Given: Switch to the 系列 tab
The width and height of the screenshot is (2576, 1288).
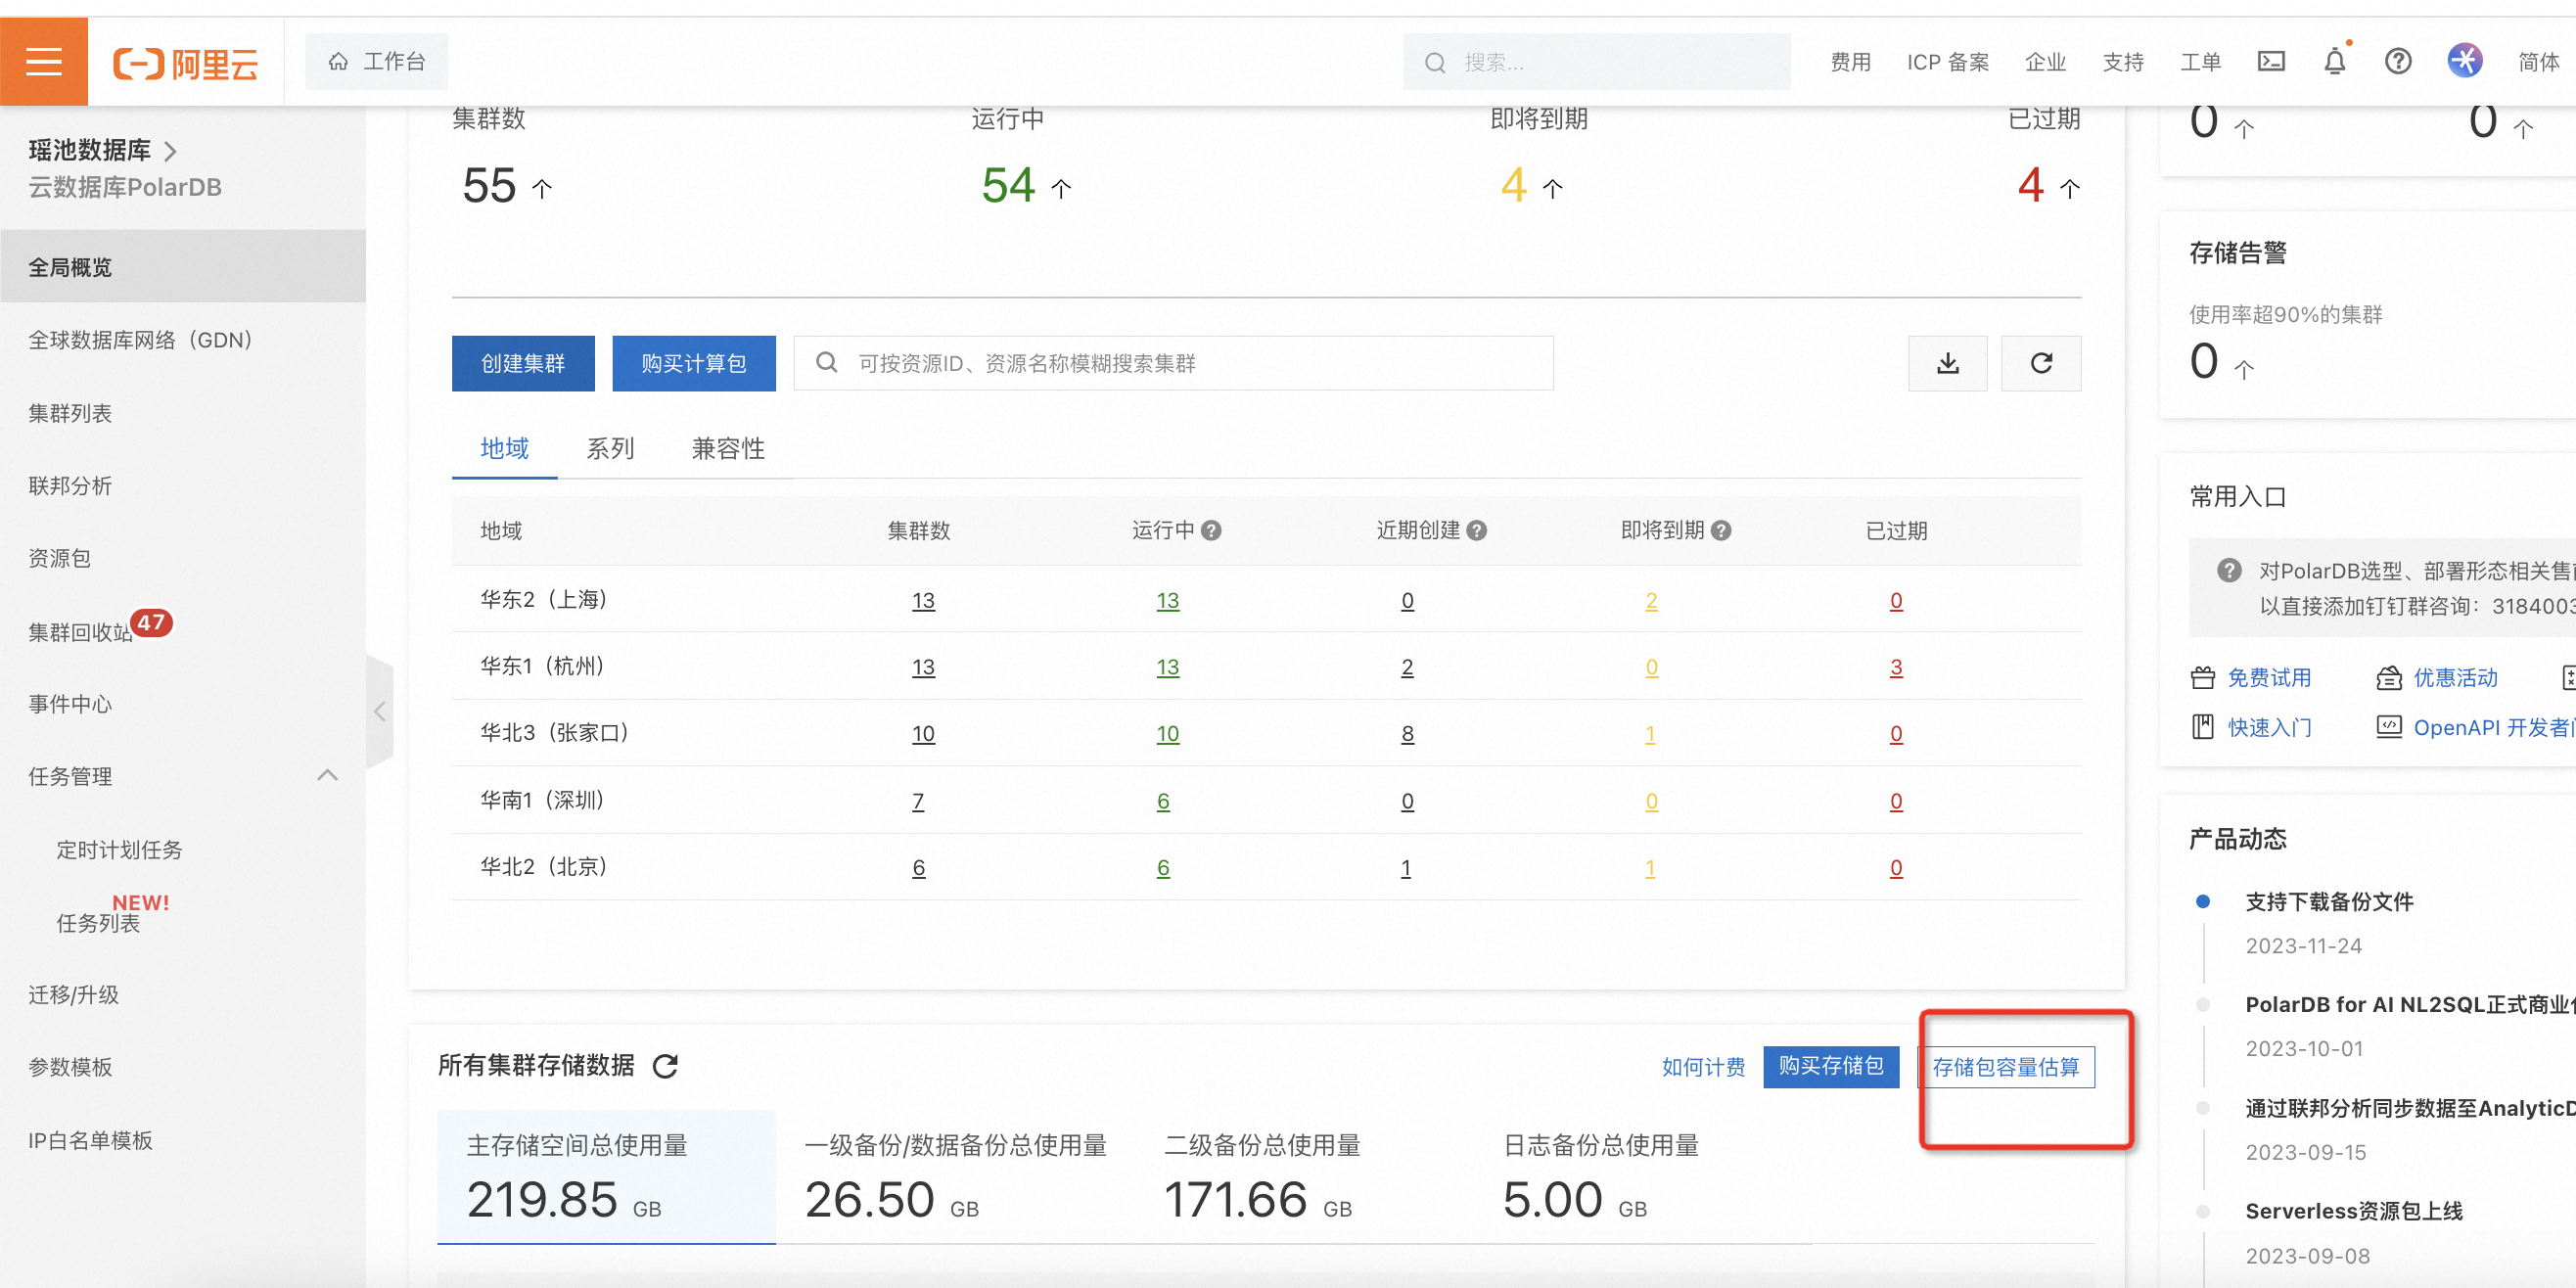Looking at the screenshot, I should point(610,448).
